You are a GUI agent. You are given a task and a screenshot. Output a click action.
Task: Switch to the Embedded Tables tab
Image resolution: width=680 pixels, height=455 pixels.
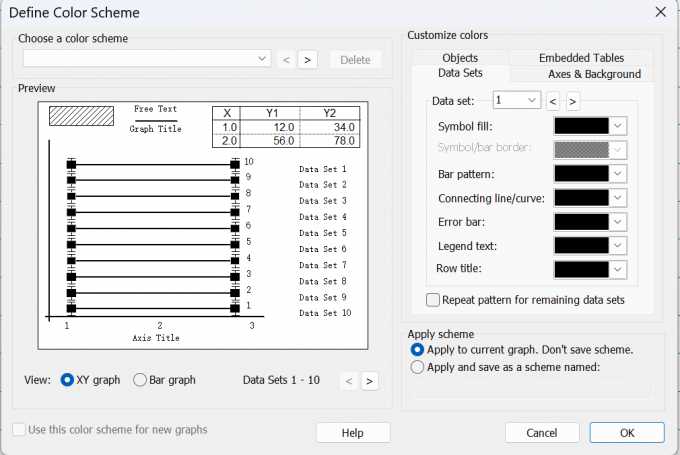pyautogui.click(x=581, y=58)
